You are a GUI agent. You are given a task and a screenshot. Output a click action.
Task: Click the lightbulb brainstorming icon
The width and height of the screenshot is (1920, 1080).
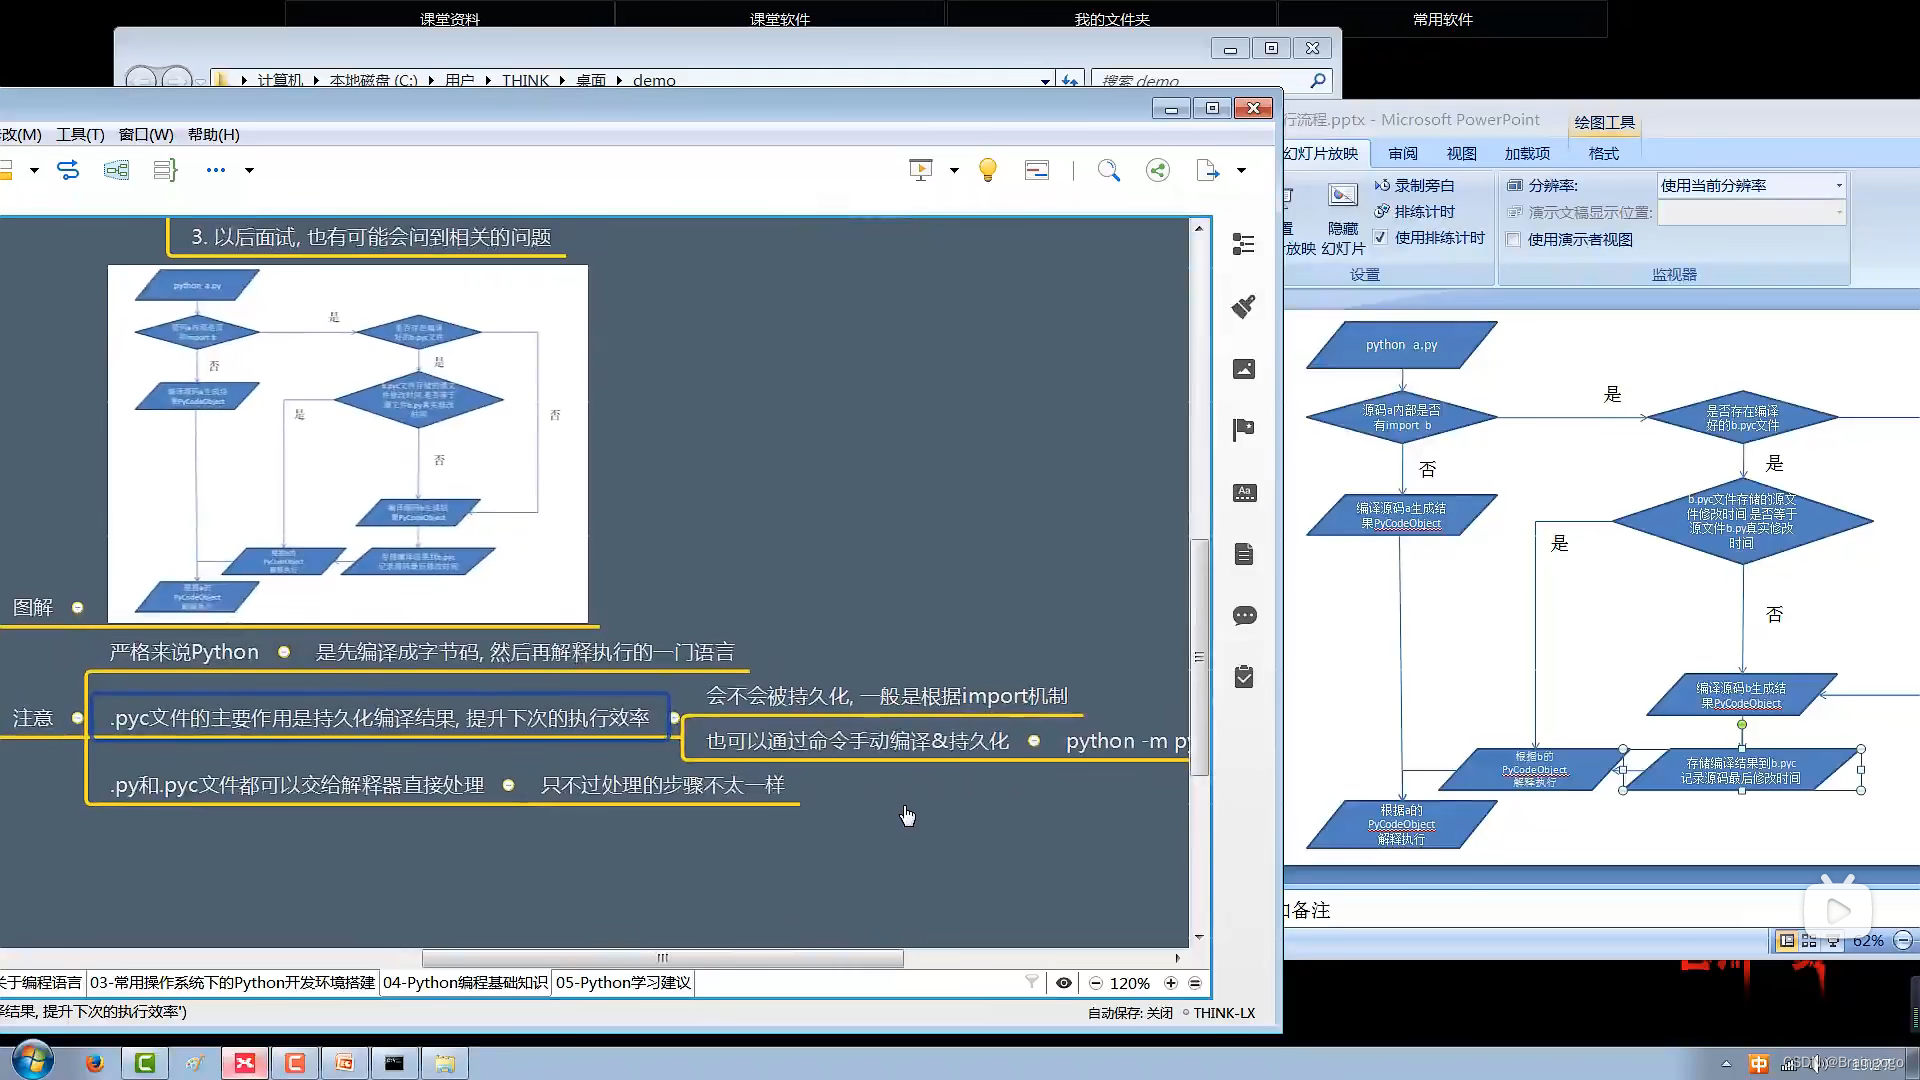click(x=988, y=170)
